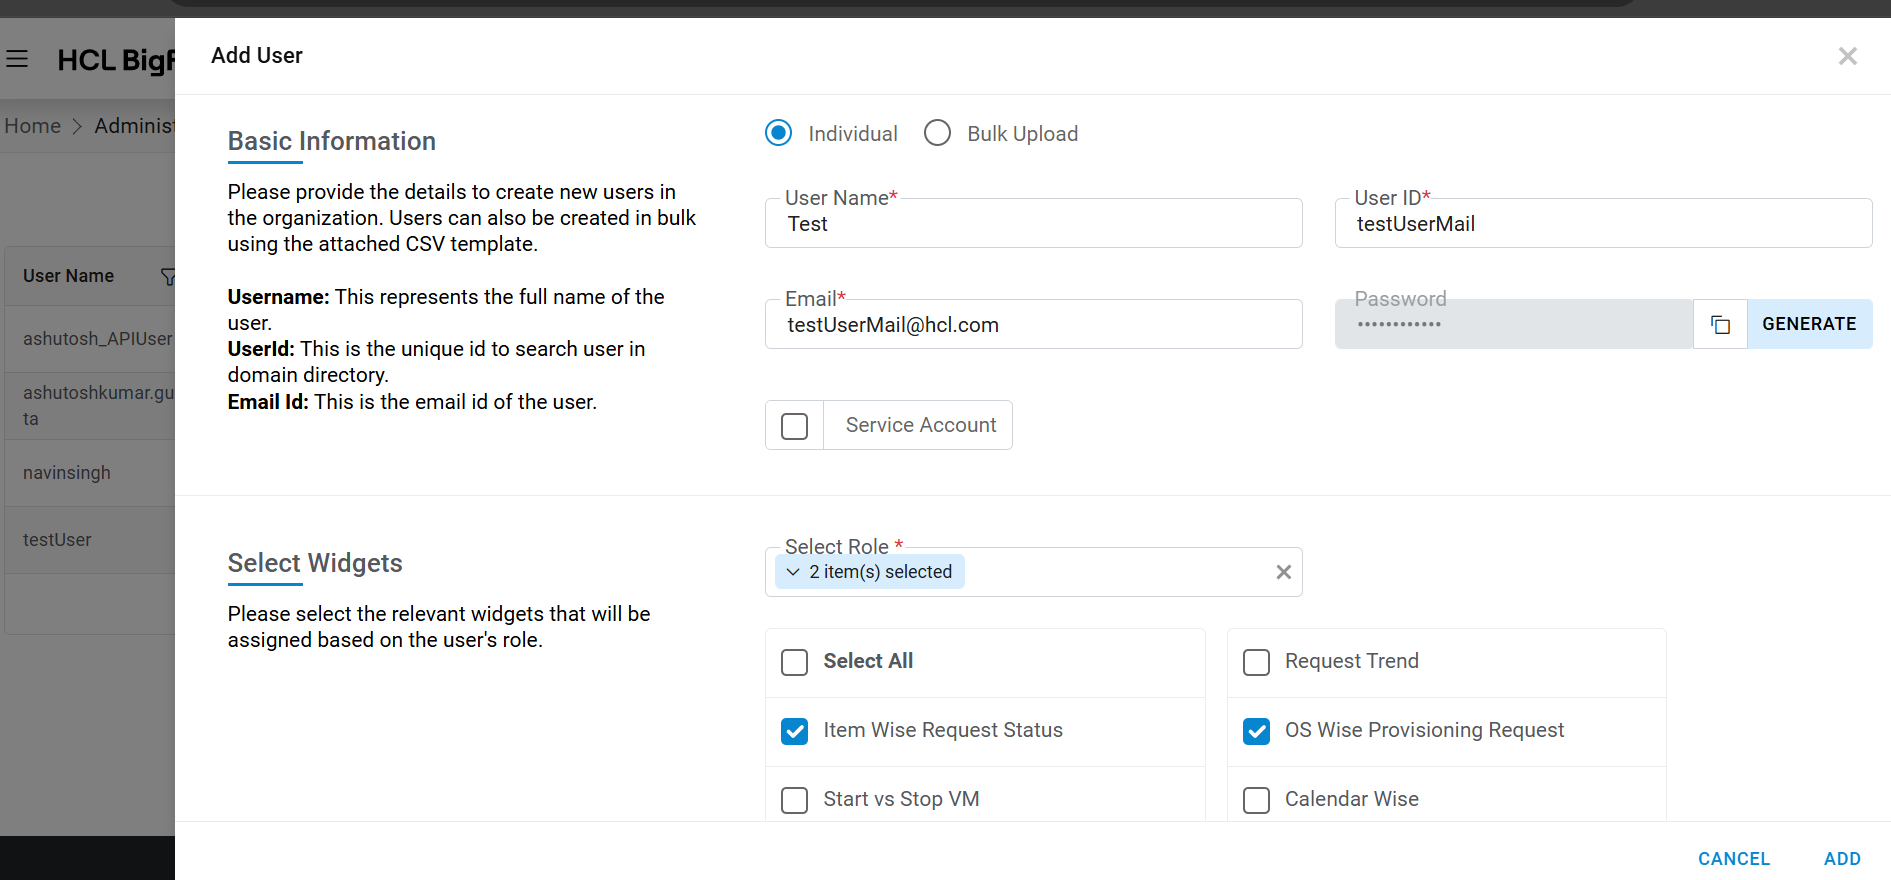Clear selected roles with the X icon
Image resolution: width=1891 pixels, height=880 pixels.
coord(1283,572)
